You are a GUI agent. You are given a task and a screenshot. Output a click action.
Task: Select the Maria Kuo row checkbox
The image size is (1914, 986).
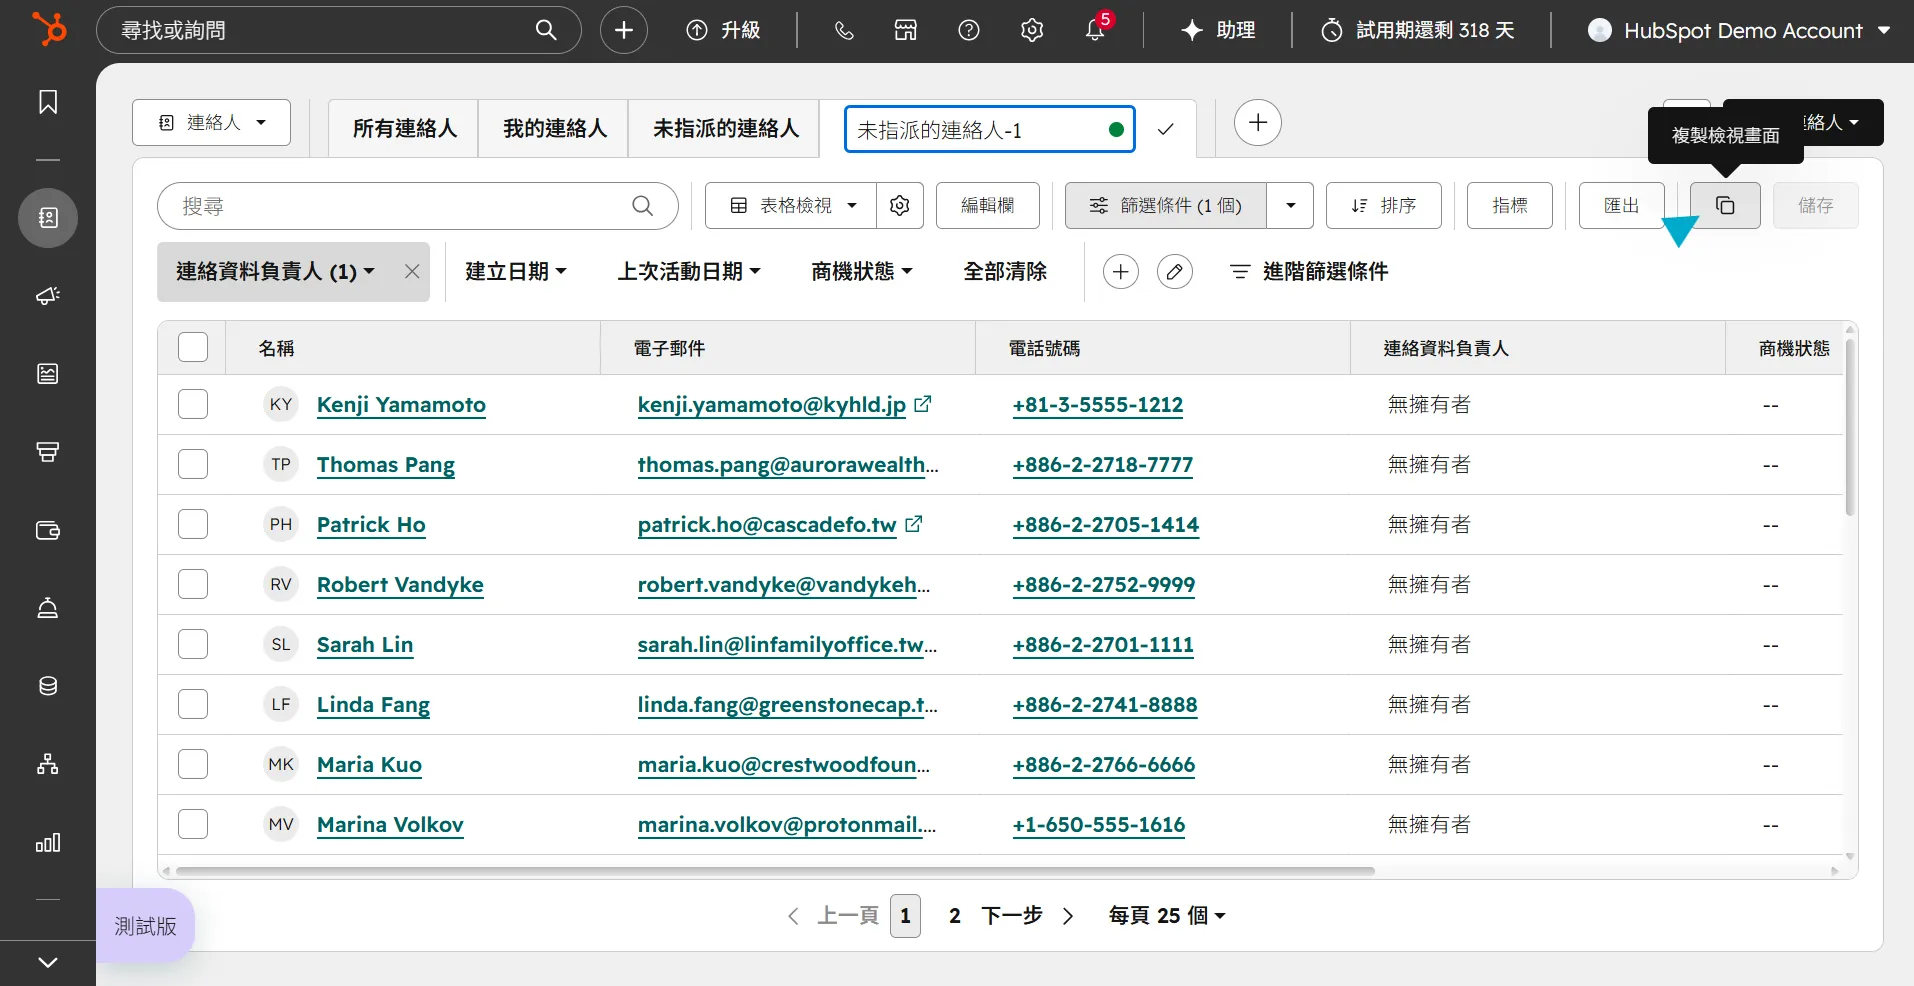[x=193, y=764]
